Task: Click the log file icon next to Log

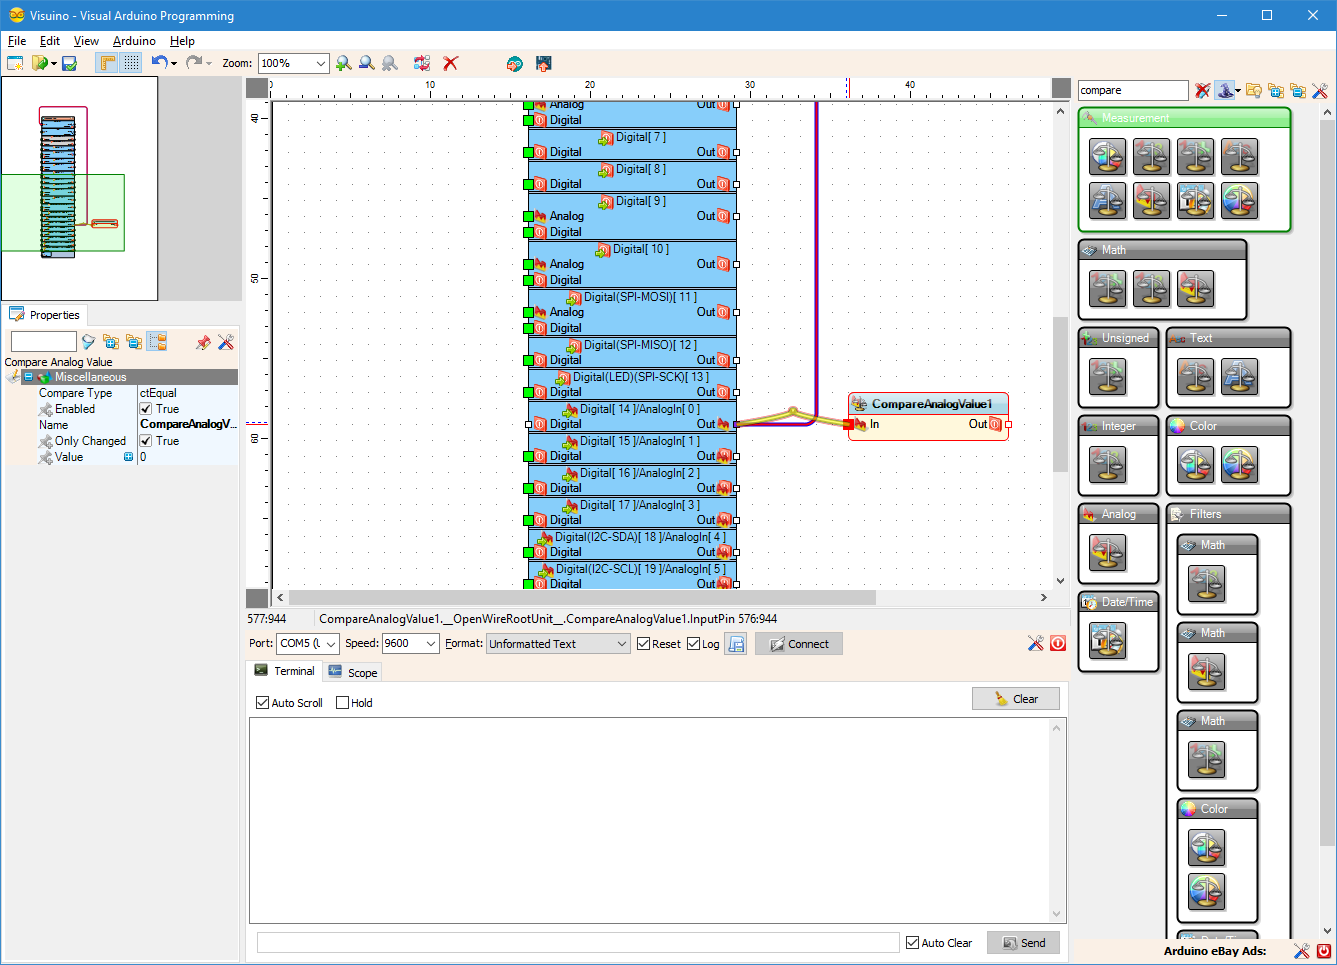Action: 736,644
